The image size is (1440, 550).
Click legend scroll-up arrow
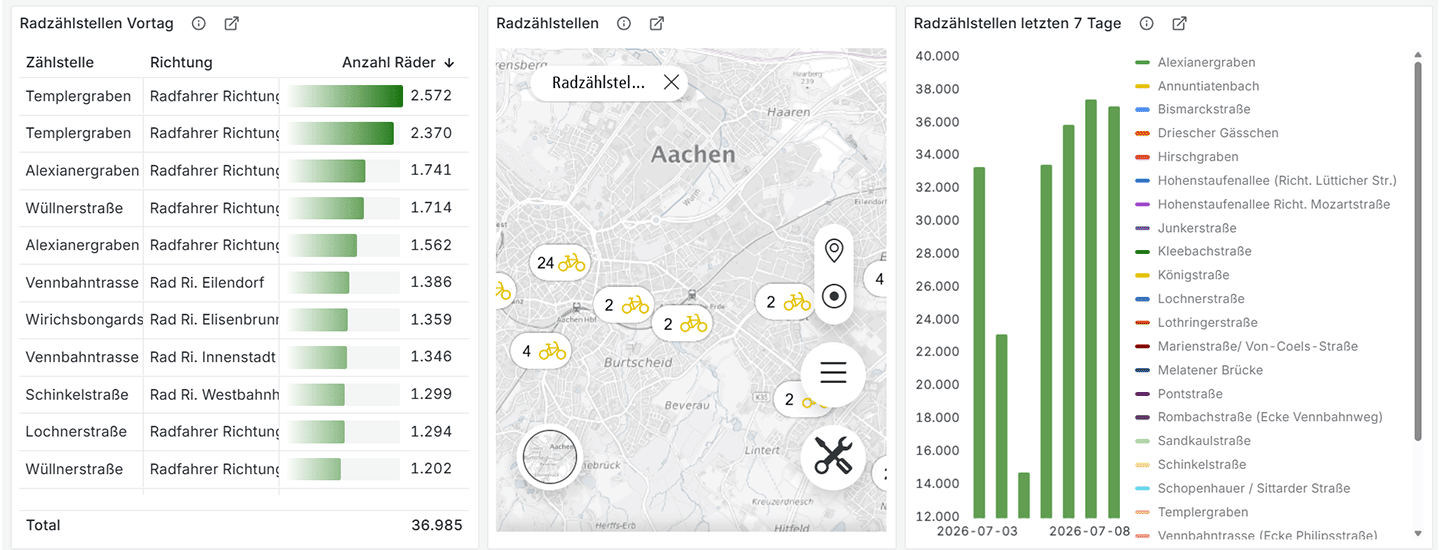1417,55
